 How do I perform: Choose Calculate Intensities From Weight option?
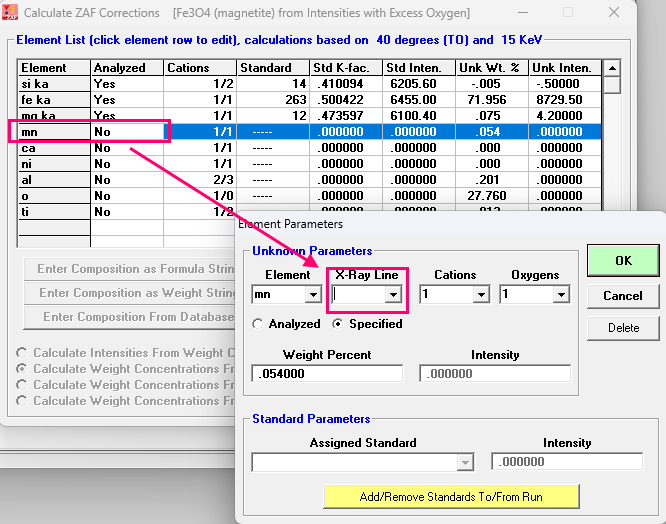coord(20,353)
